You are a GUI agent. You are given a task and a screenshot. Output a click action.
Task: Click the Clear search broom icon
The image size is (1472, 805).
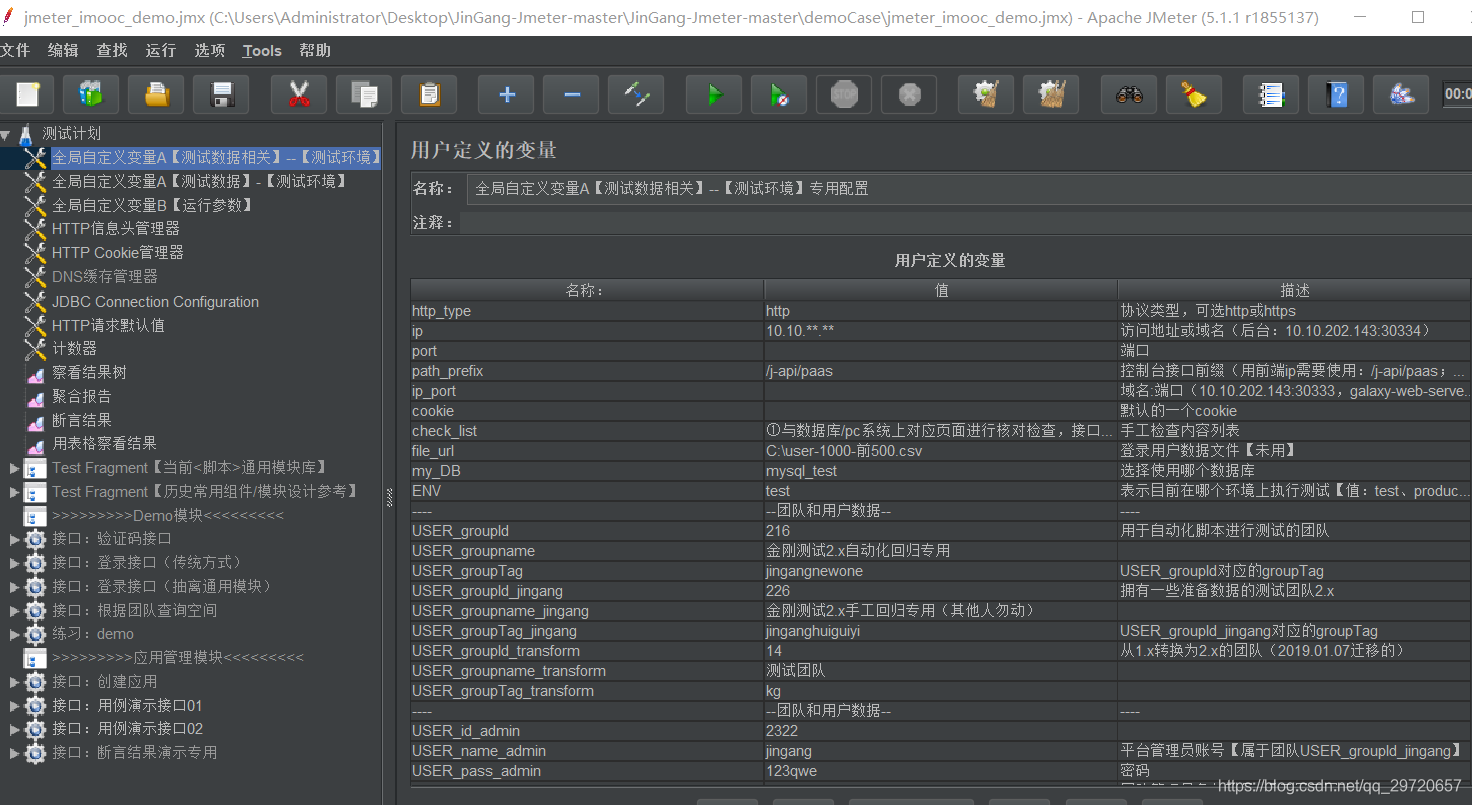pyautogui.click(x=1193, y=94)
